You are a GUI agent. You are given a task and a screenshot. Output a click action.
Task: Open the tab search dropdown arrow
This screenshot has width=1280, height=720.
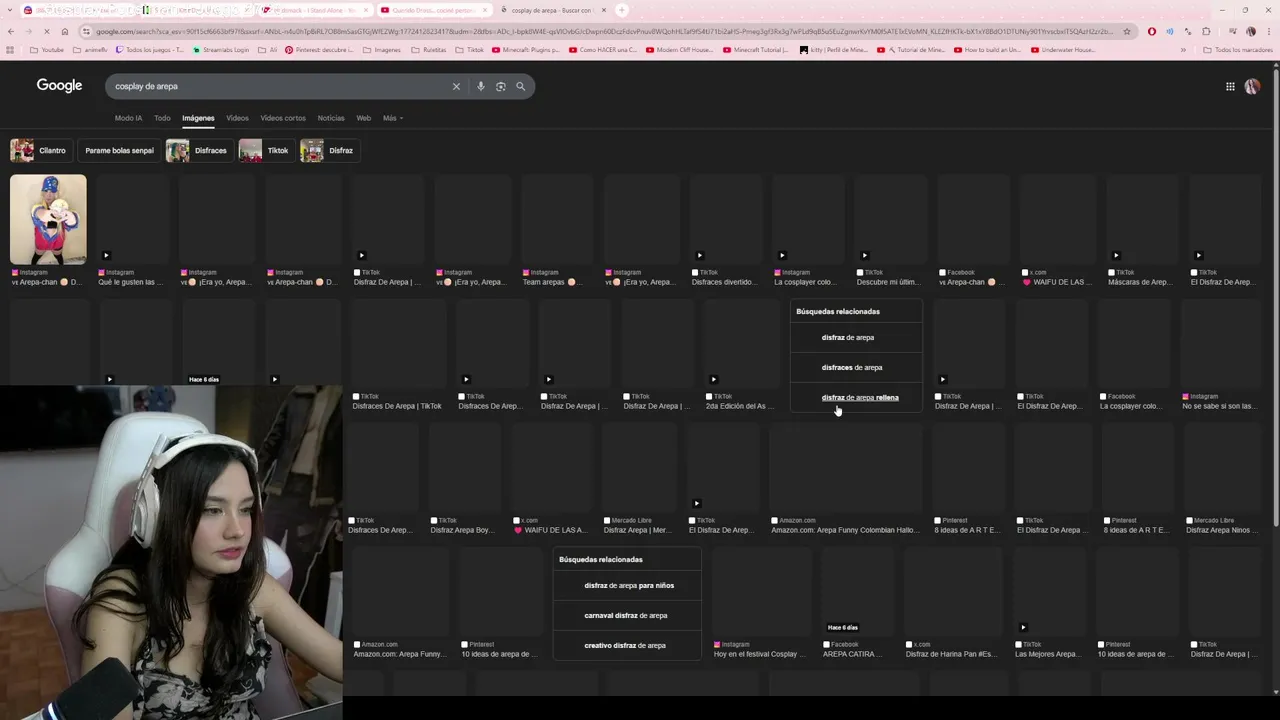click(11, 10)
